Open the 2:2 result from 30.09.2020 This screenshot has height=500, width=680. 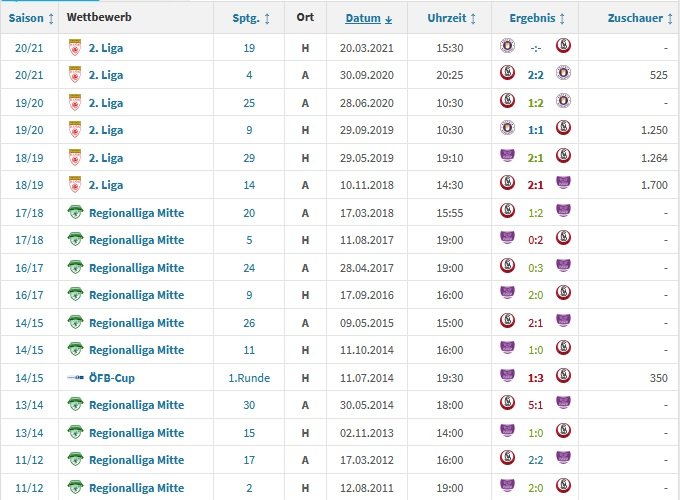click(536, 75)
